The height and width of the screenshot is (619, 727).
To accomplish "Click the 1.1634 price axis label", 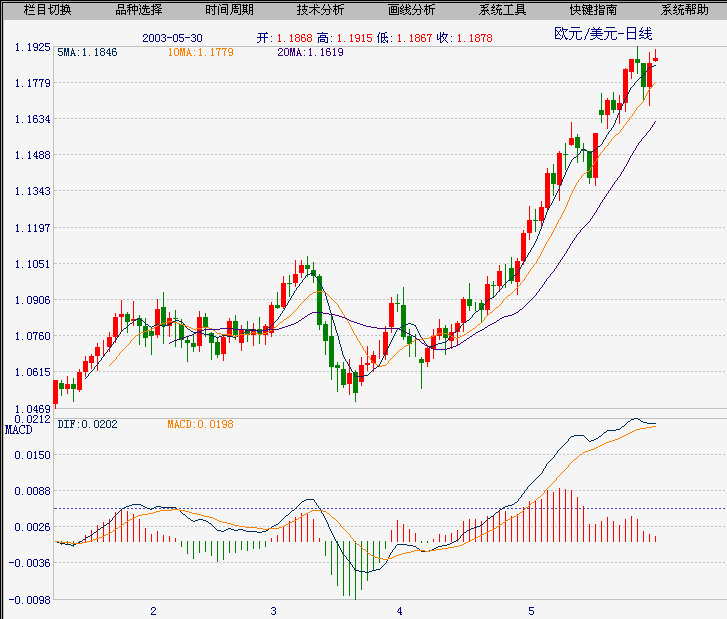I will (32, 119).
